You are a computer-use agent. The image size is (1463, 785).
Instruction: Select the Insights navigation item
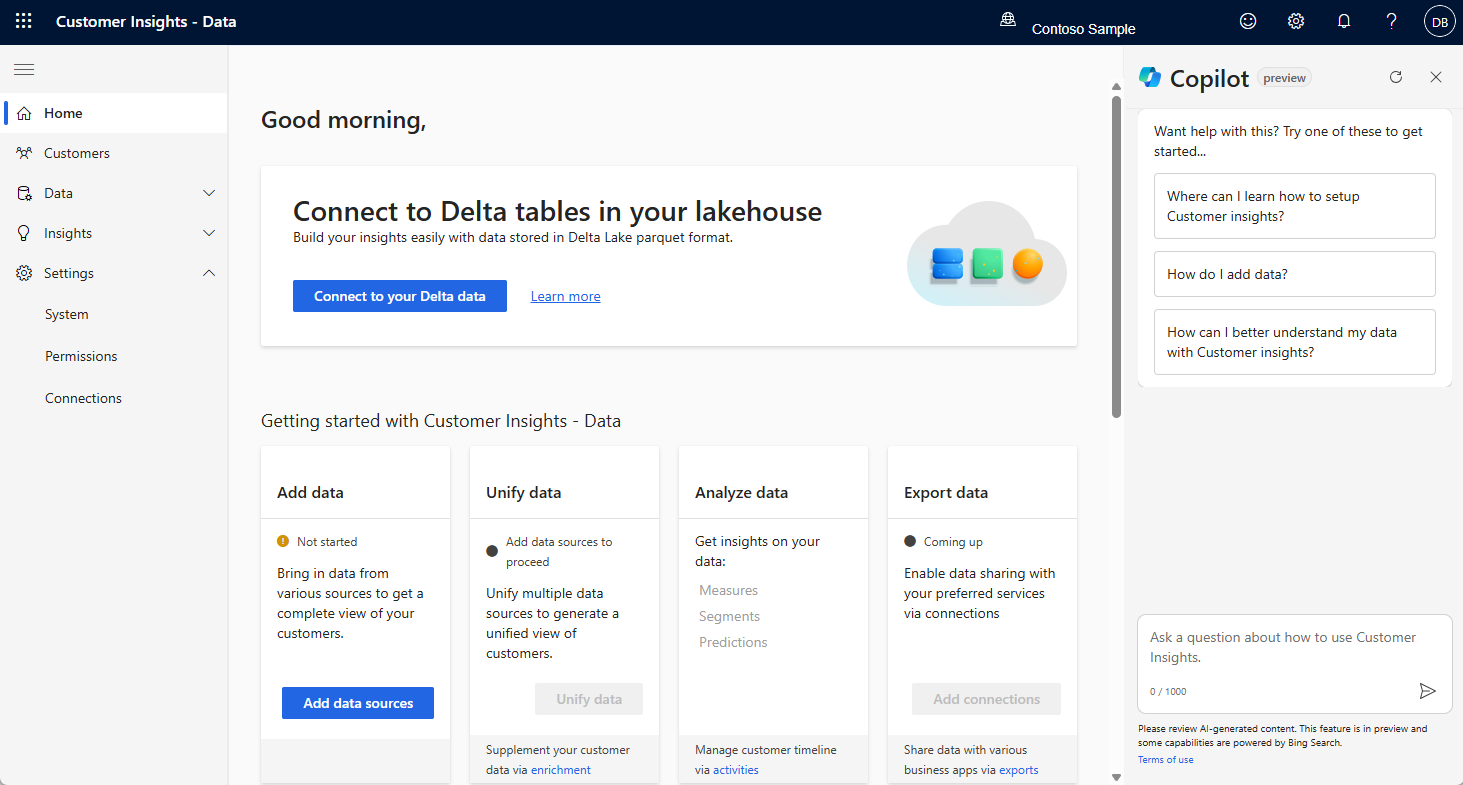pyautogui.click(x=116, y=233)
